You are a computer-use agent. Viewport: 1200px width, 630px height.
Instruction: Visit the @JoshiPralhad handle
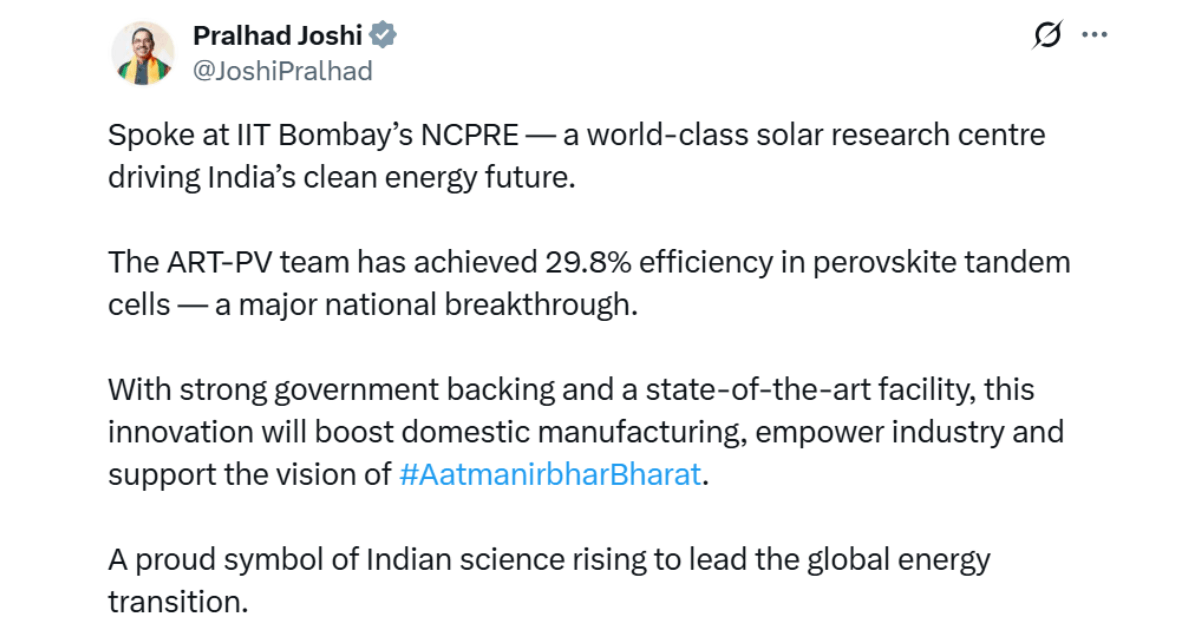point(282,71)
